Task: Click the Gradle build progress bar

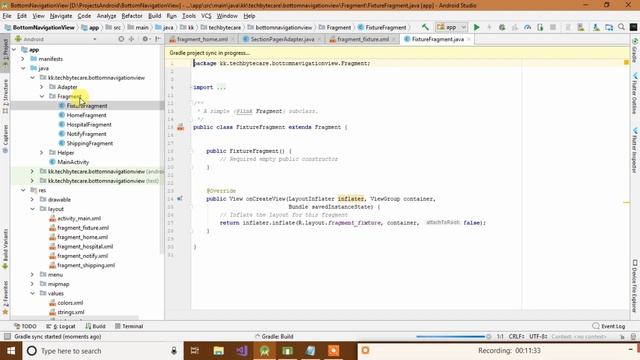Action: click(x=450, y=337)
